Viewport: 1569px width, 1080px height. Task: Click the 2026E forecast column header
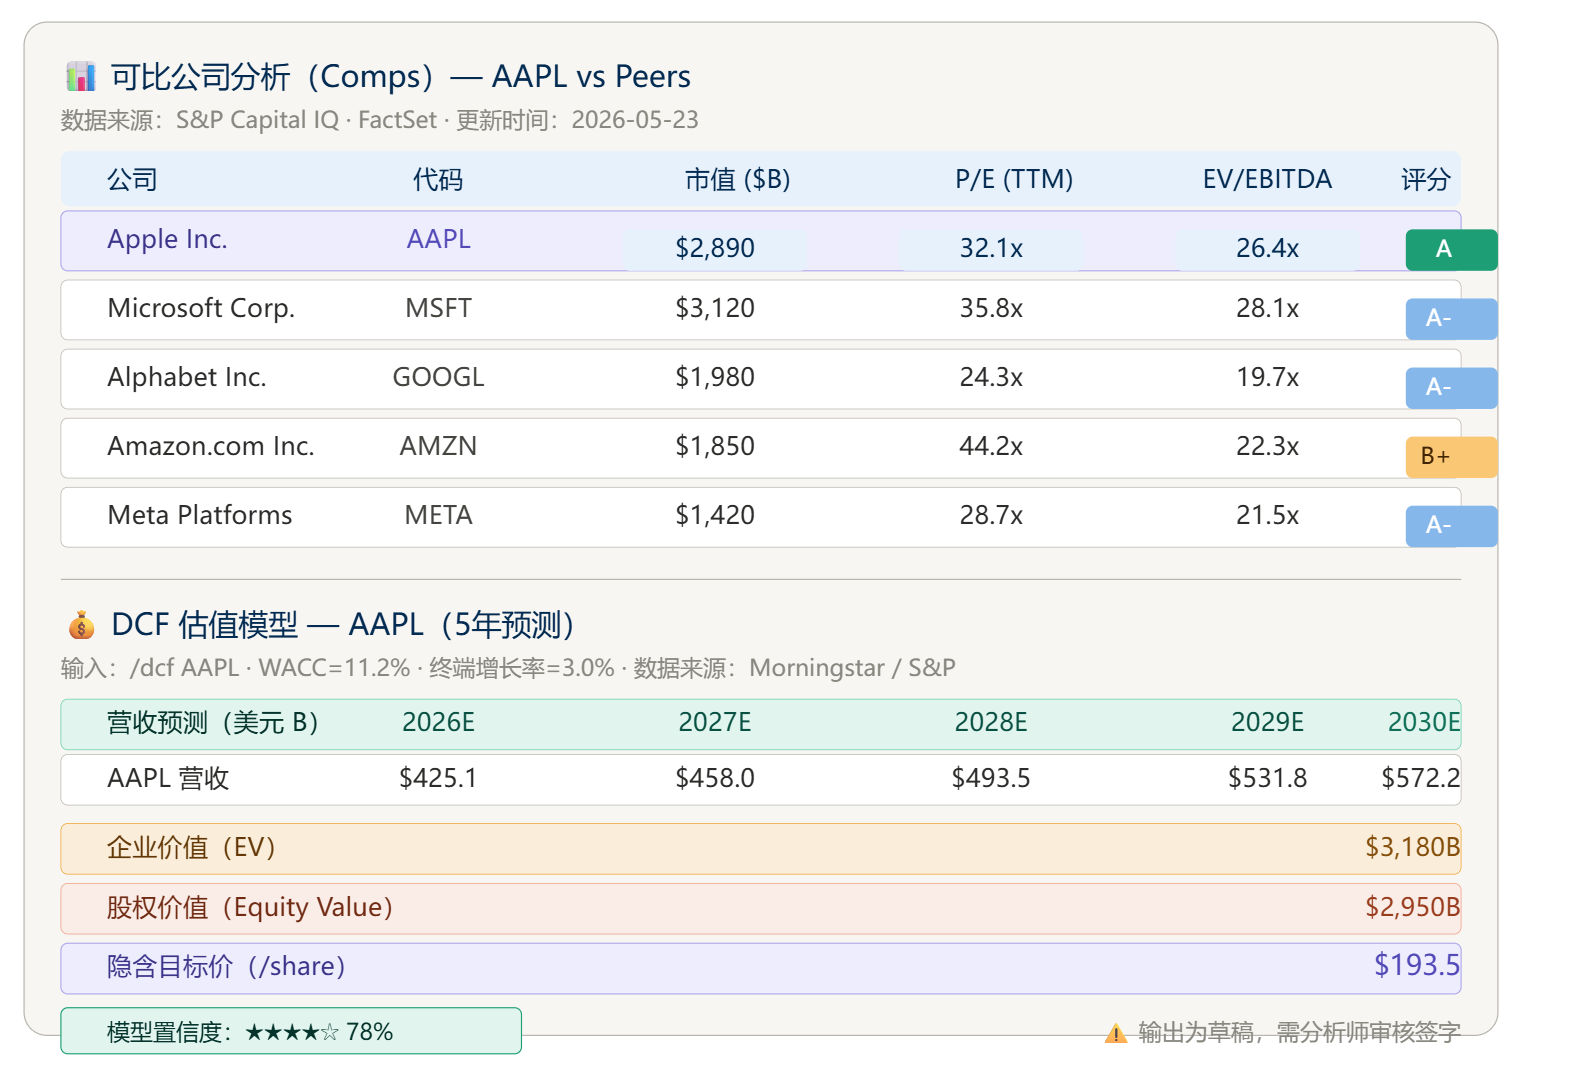pyautogui.click(x=438, y=723)
